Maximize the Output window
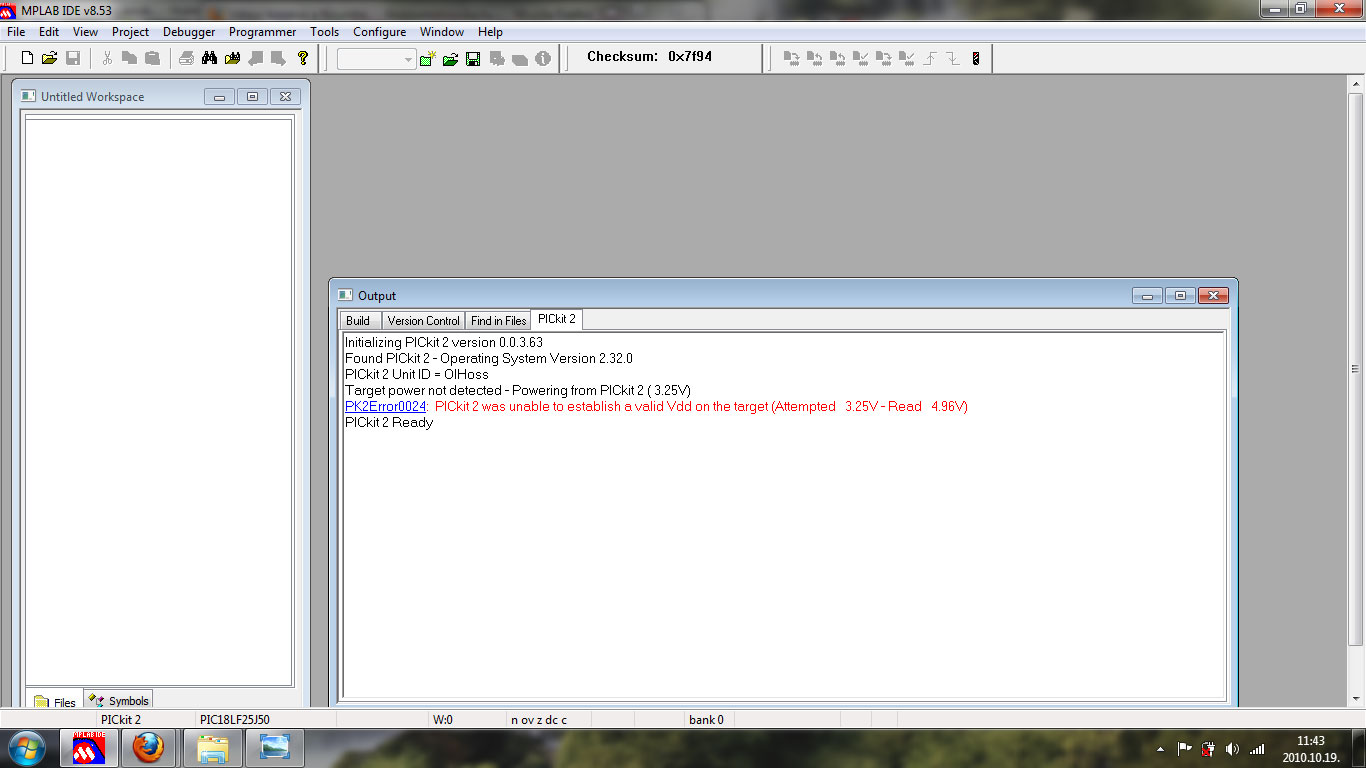 click(x=1180, y=295)
